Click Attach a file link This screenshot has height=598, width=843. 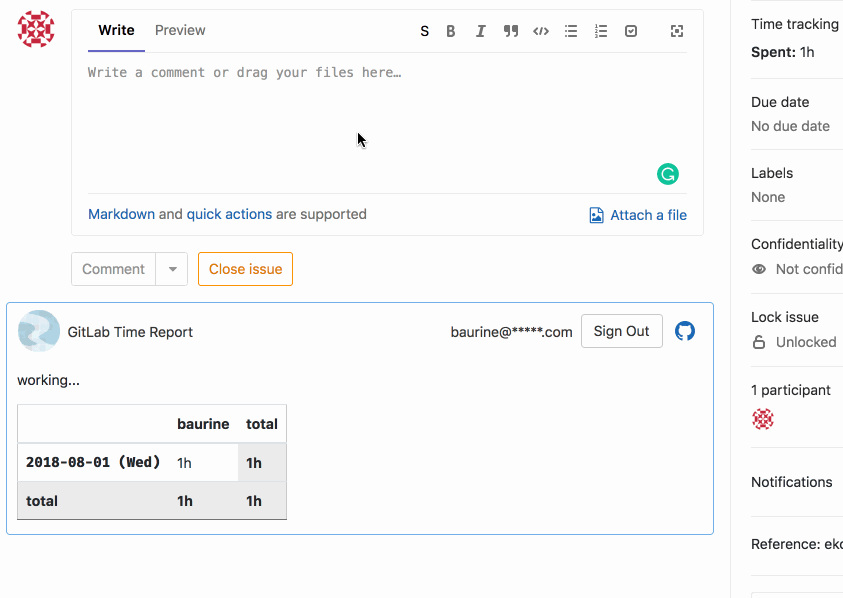point(638,215)
